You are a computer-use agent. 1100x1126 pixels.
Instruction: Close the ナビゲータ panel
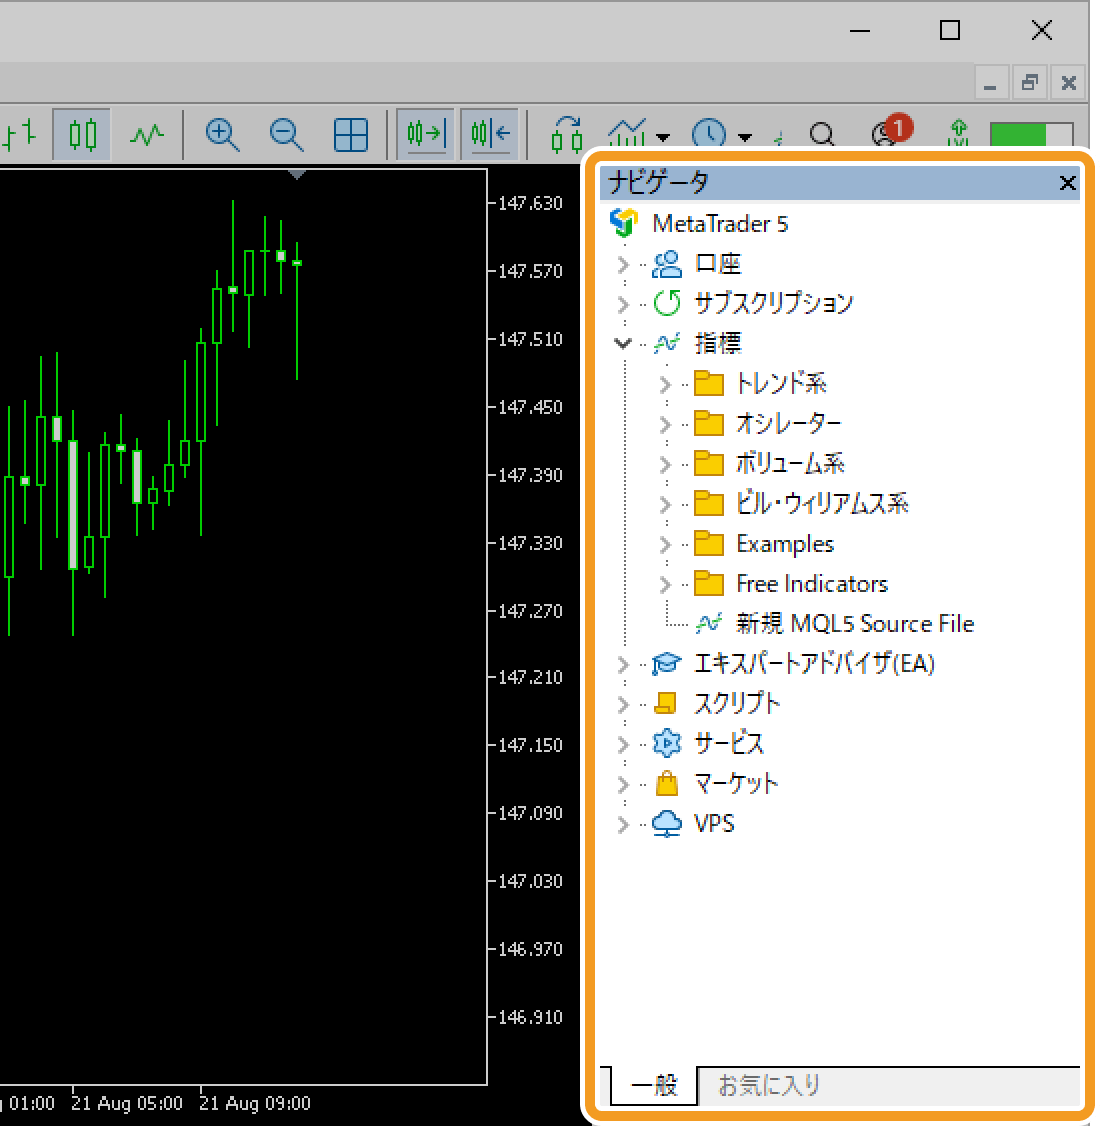tap(1067, 183)
